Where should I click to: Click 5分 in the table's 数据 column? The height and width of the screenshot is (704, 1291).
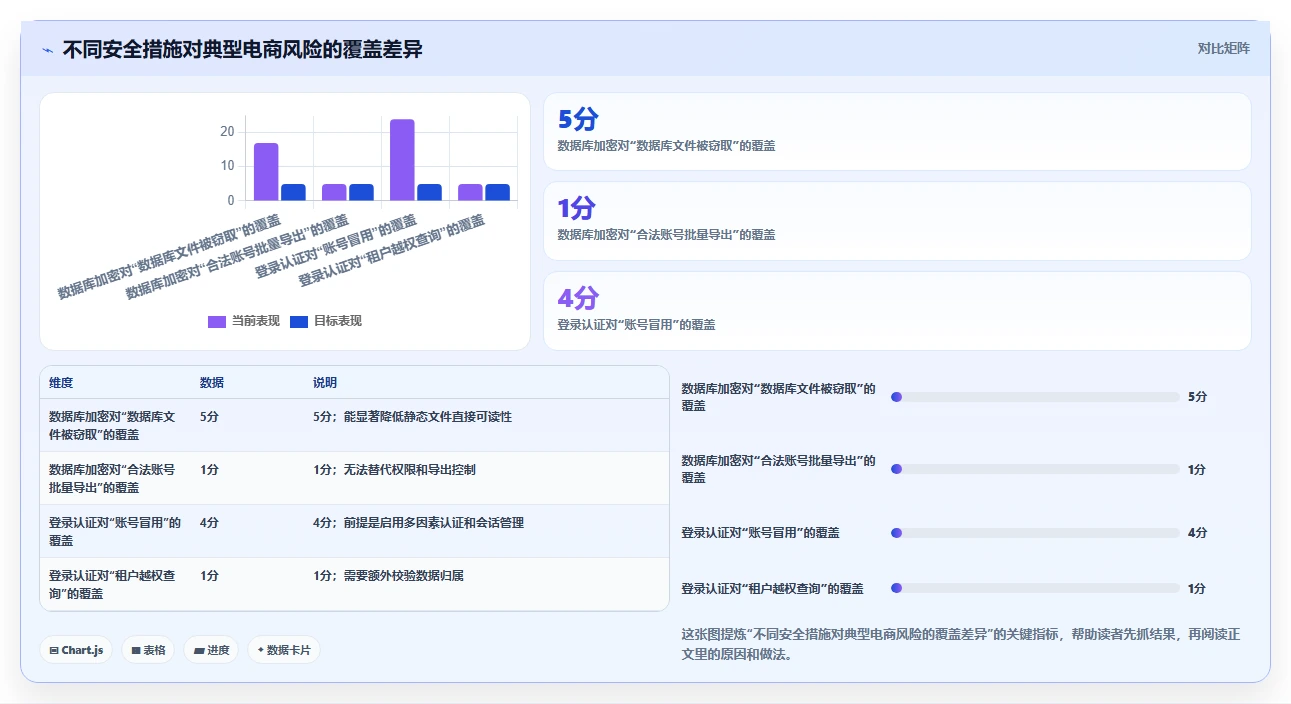209,417
